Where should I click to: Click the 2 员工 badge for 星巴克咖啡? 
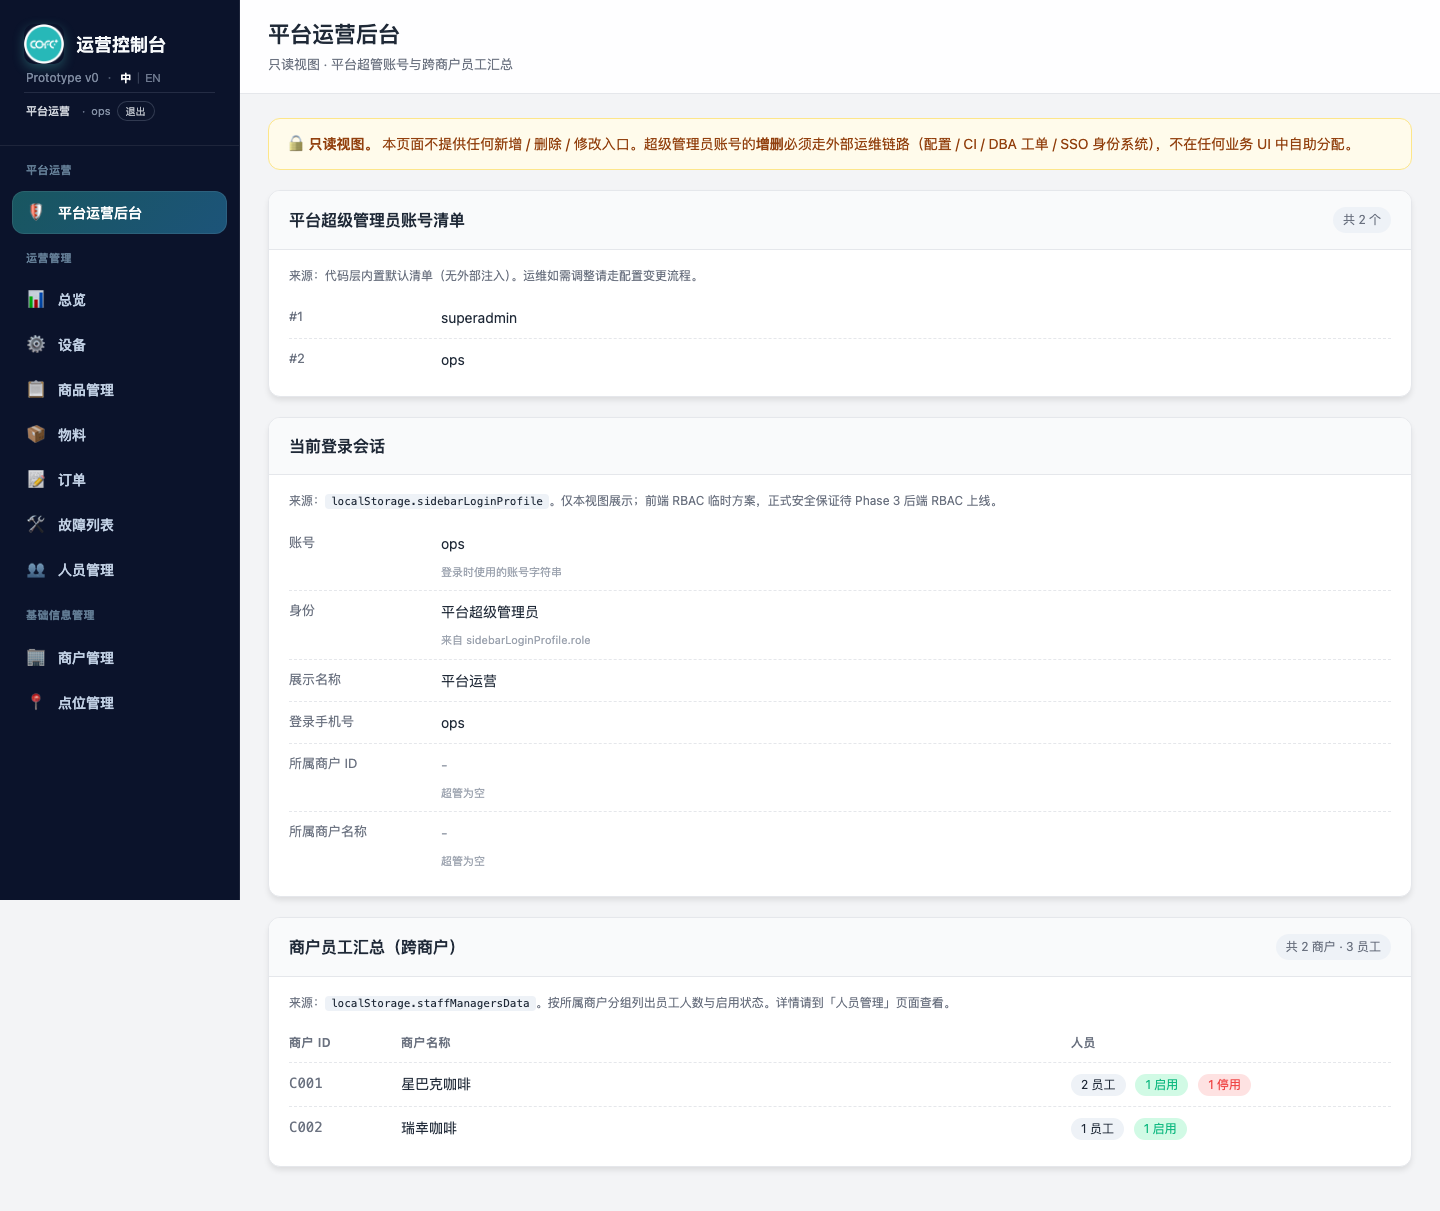(1098, 1085)
